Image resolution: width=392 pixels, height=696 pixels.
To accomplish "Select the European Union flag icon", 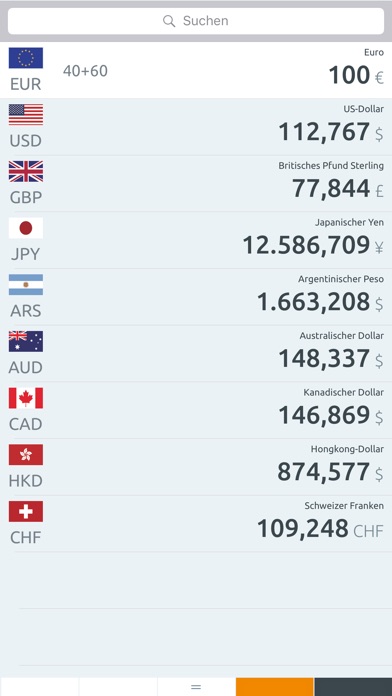I will tap(26, 58).
